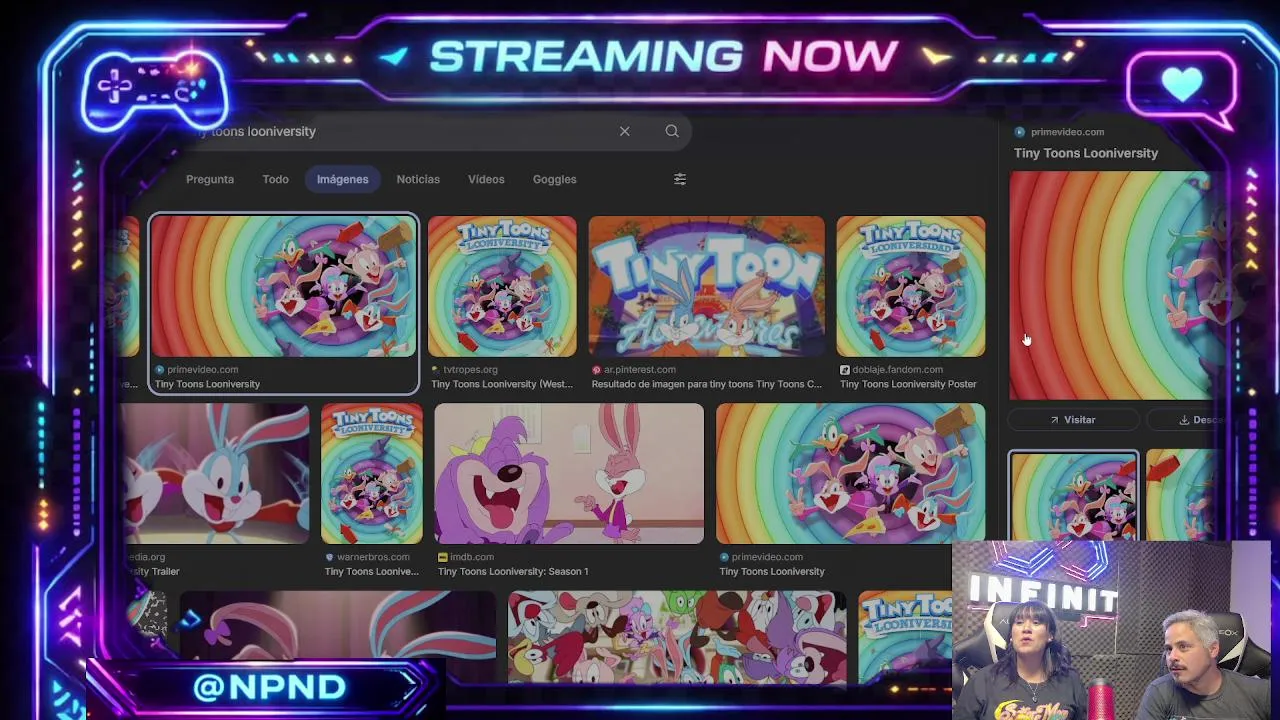Open the warnerbros.com poster thumbnail
The height and width of the screenshot is (720, 1280).
tap(372, 474)
